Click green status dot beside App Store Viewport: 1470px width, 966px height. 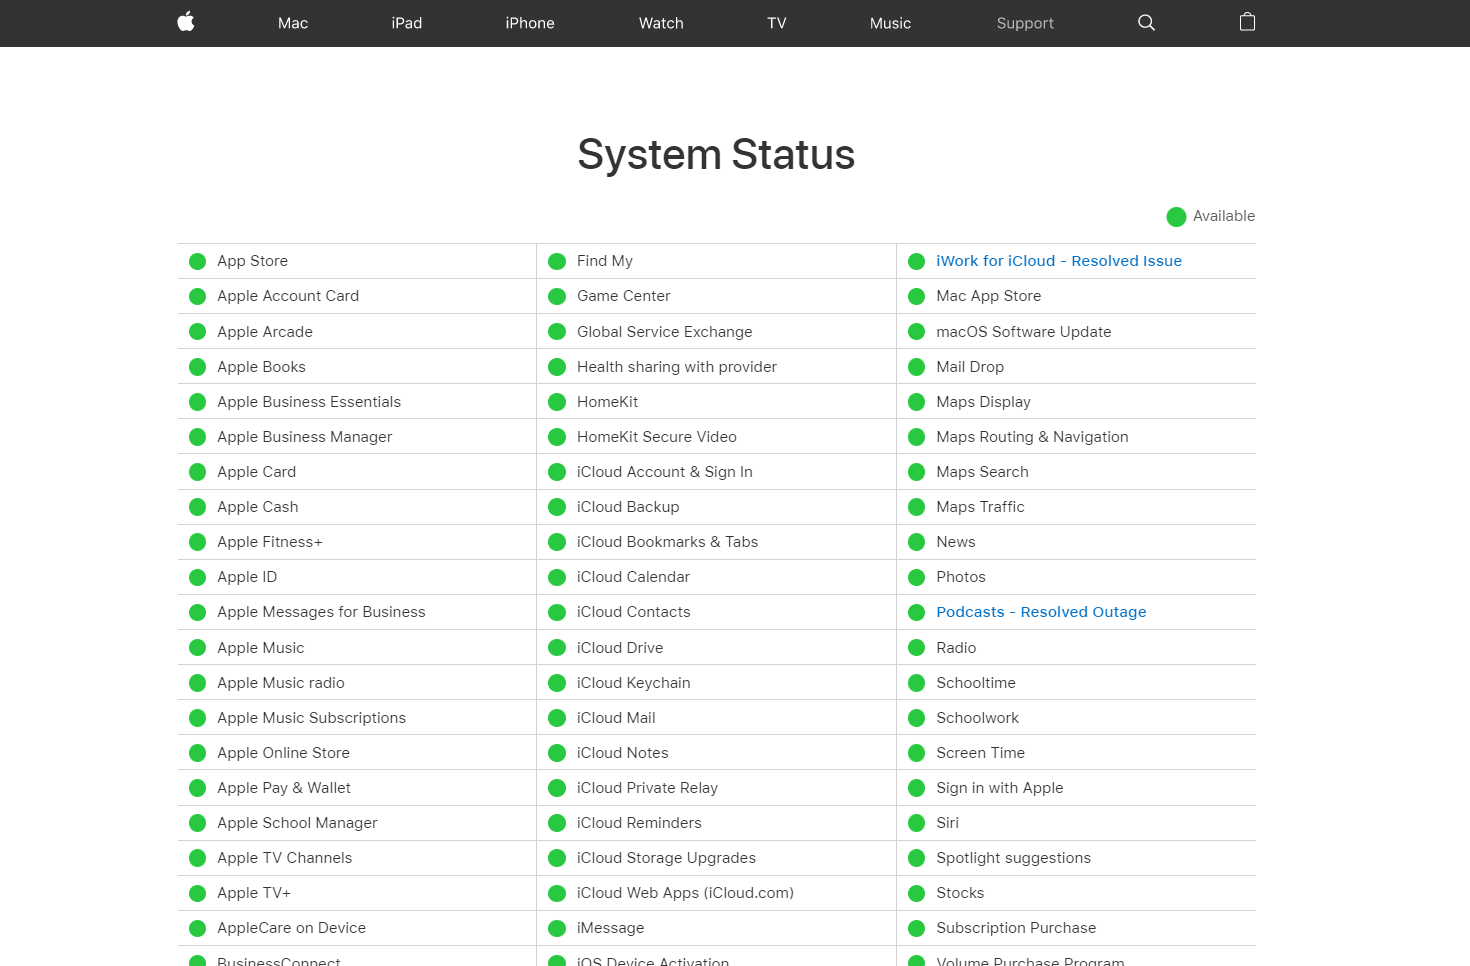click(x=198, y=261)
